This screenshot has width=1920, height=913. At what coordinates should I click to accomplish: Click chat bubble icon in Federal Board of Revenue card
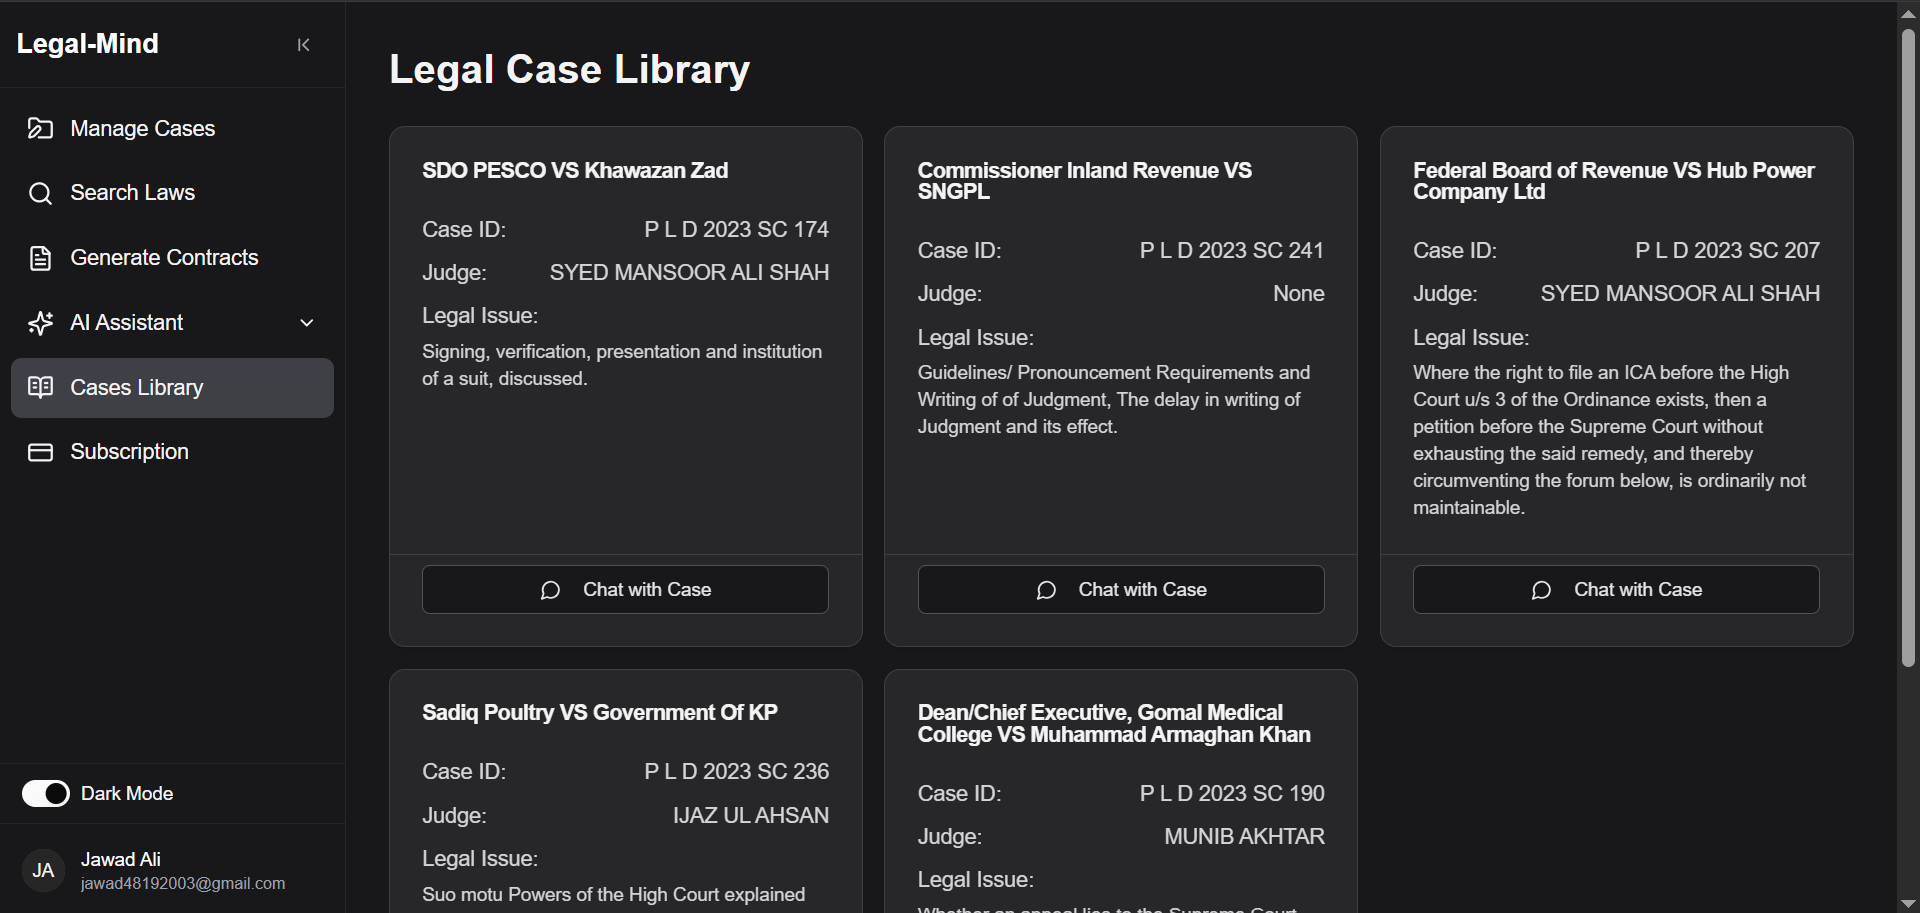[x=1541, y=590]
